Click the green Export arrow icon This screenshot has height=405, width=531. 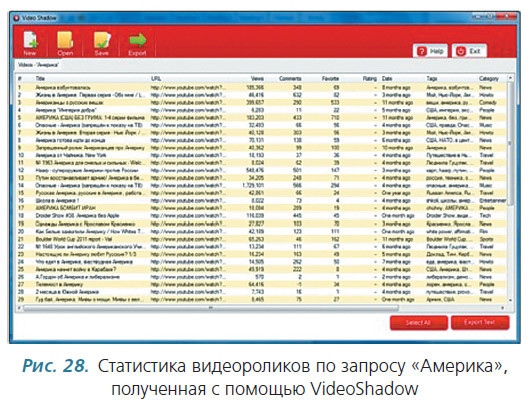tap(137, 40)
